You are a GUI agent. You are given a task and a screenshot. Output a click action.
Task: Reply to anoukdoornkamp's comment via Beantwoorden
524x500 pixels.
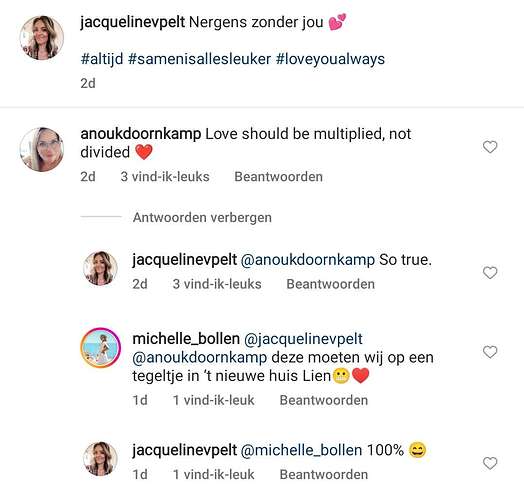click(278, 177)
